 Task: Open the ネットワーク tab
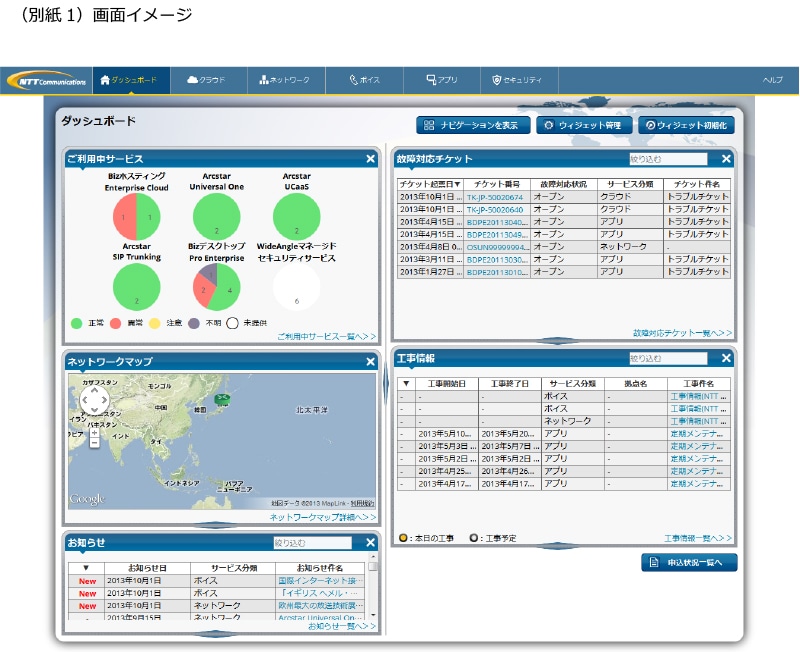point(286,80)
